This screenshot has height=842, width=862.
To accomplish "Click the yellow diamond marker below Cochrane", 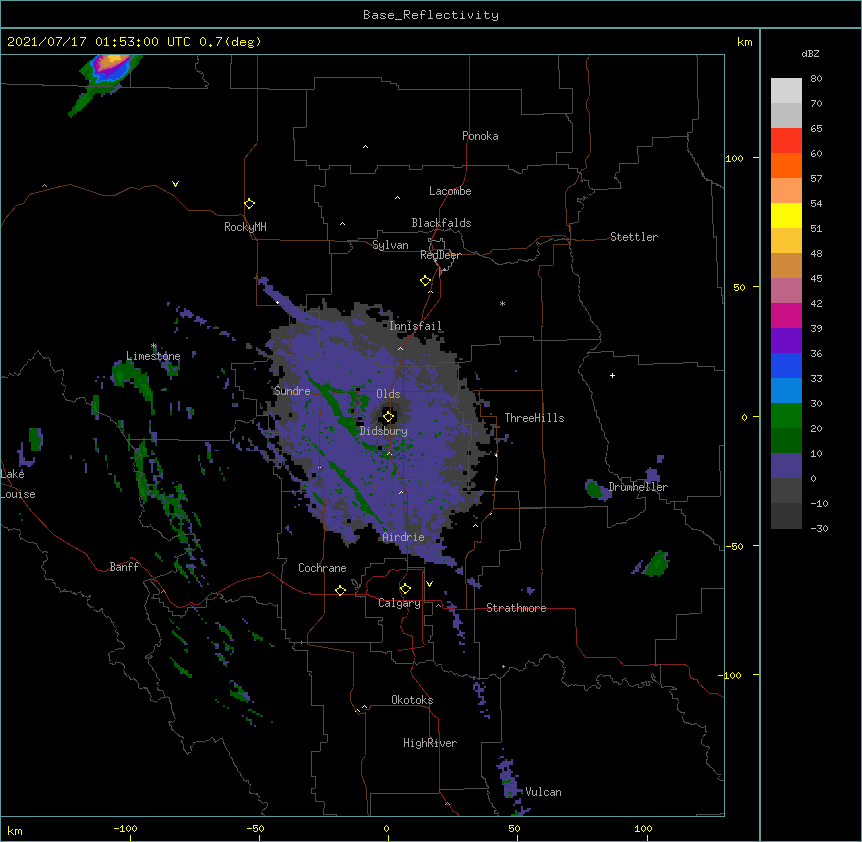I will pos(340,590).
